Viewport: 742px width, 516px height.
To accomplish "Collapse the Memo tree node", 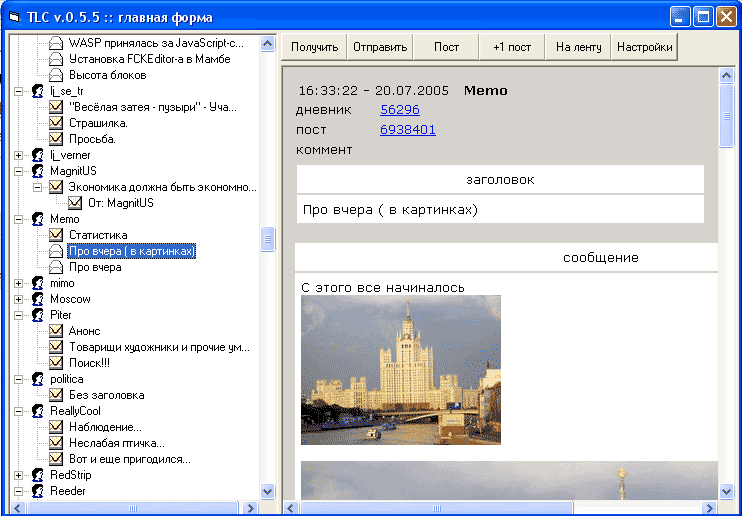I will (x=19, y=219).
